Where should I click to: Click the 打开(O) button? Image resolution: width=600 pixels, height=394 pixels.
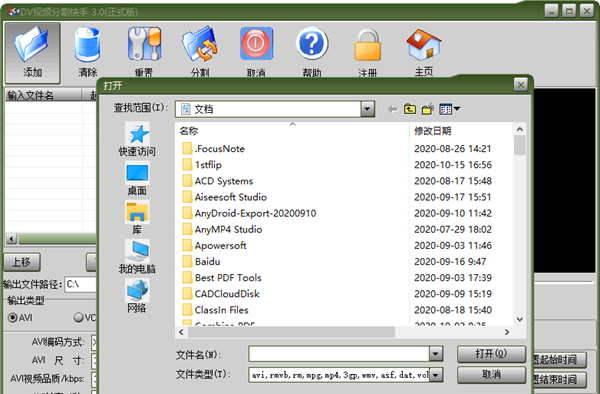coord(491,354)
